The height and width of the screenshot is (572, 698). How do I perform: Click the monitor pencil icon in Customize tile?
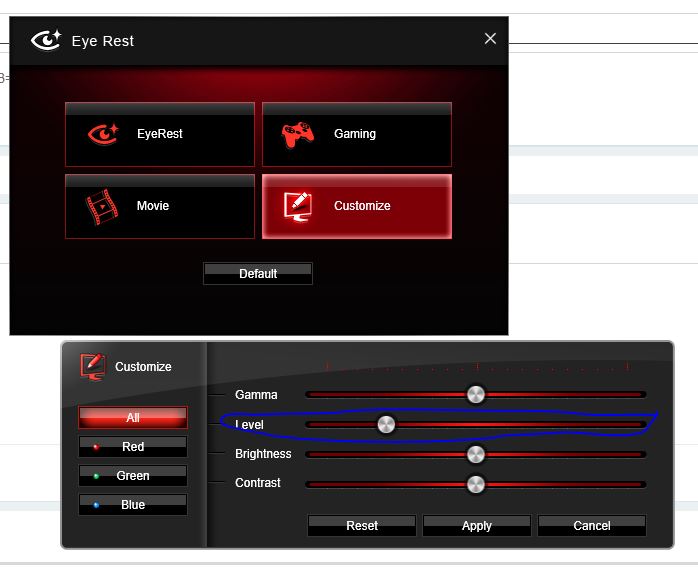point(298,207)
